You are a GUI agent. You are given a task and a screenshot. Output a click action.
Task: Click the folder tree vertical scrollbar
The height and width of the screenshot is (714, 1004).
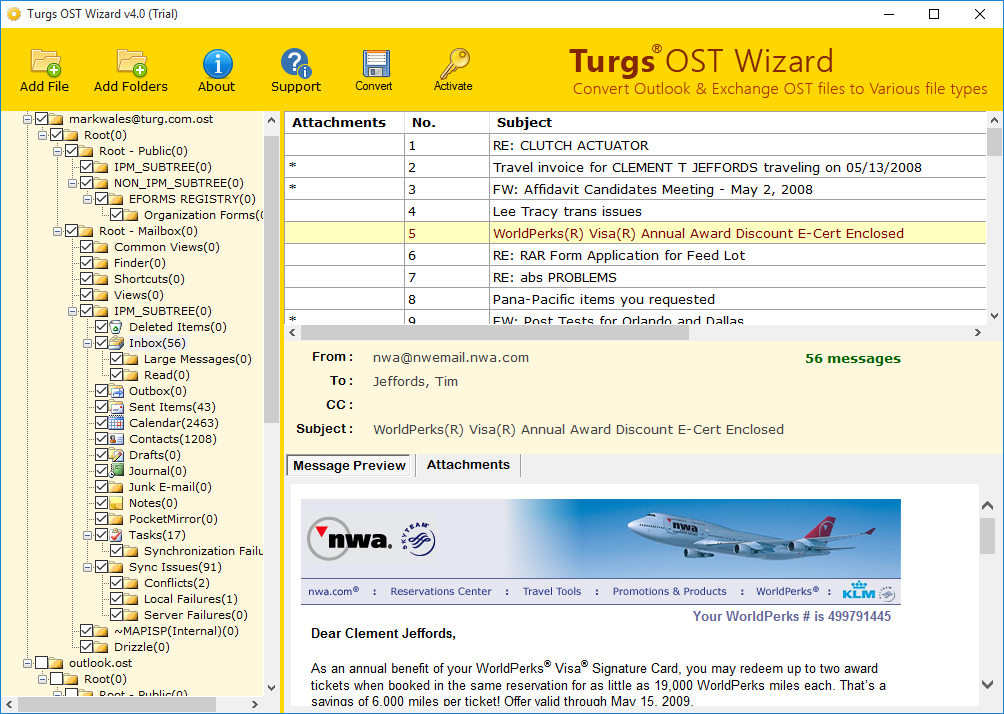pos(271,279)
